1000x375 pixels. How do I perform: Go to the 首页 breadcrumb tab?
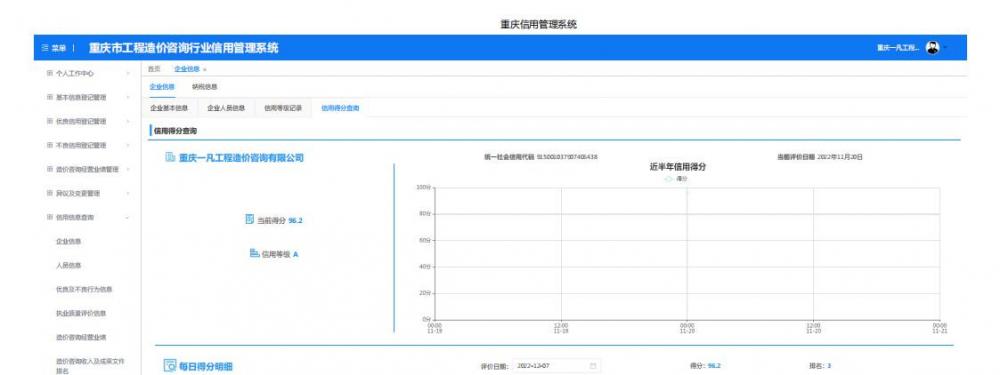154,69
